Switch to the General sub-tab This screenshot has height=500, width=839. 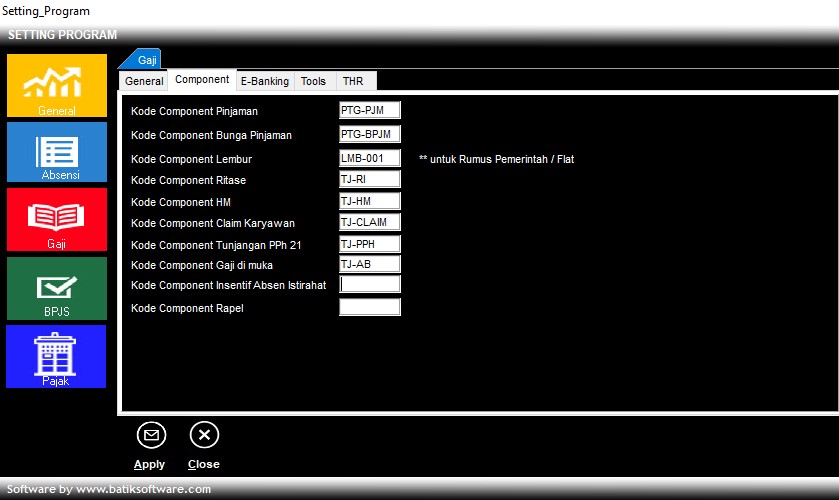tap(144, 81)
